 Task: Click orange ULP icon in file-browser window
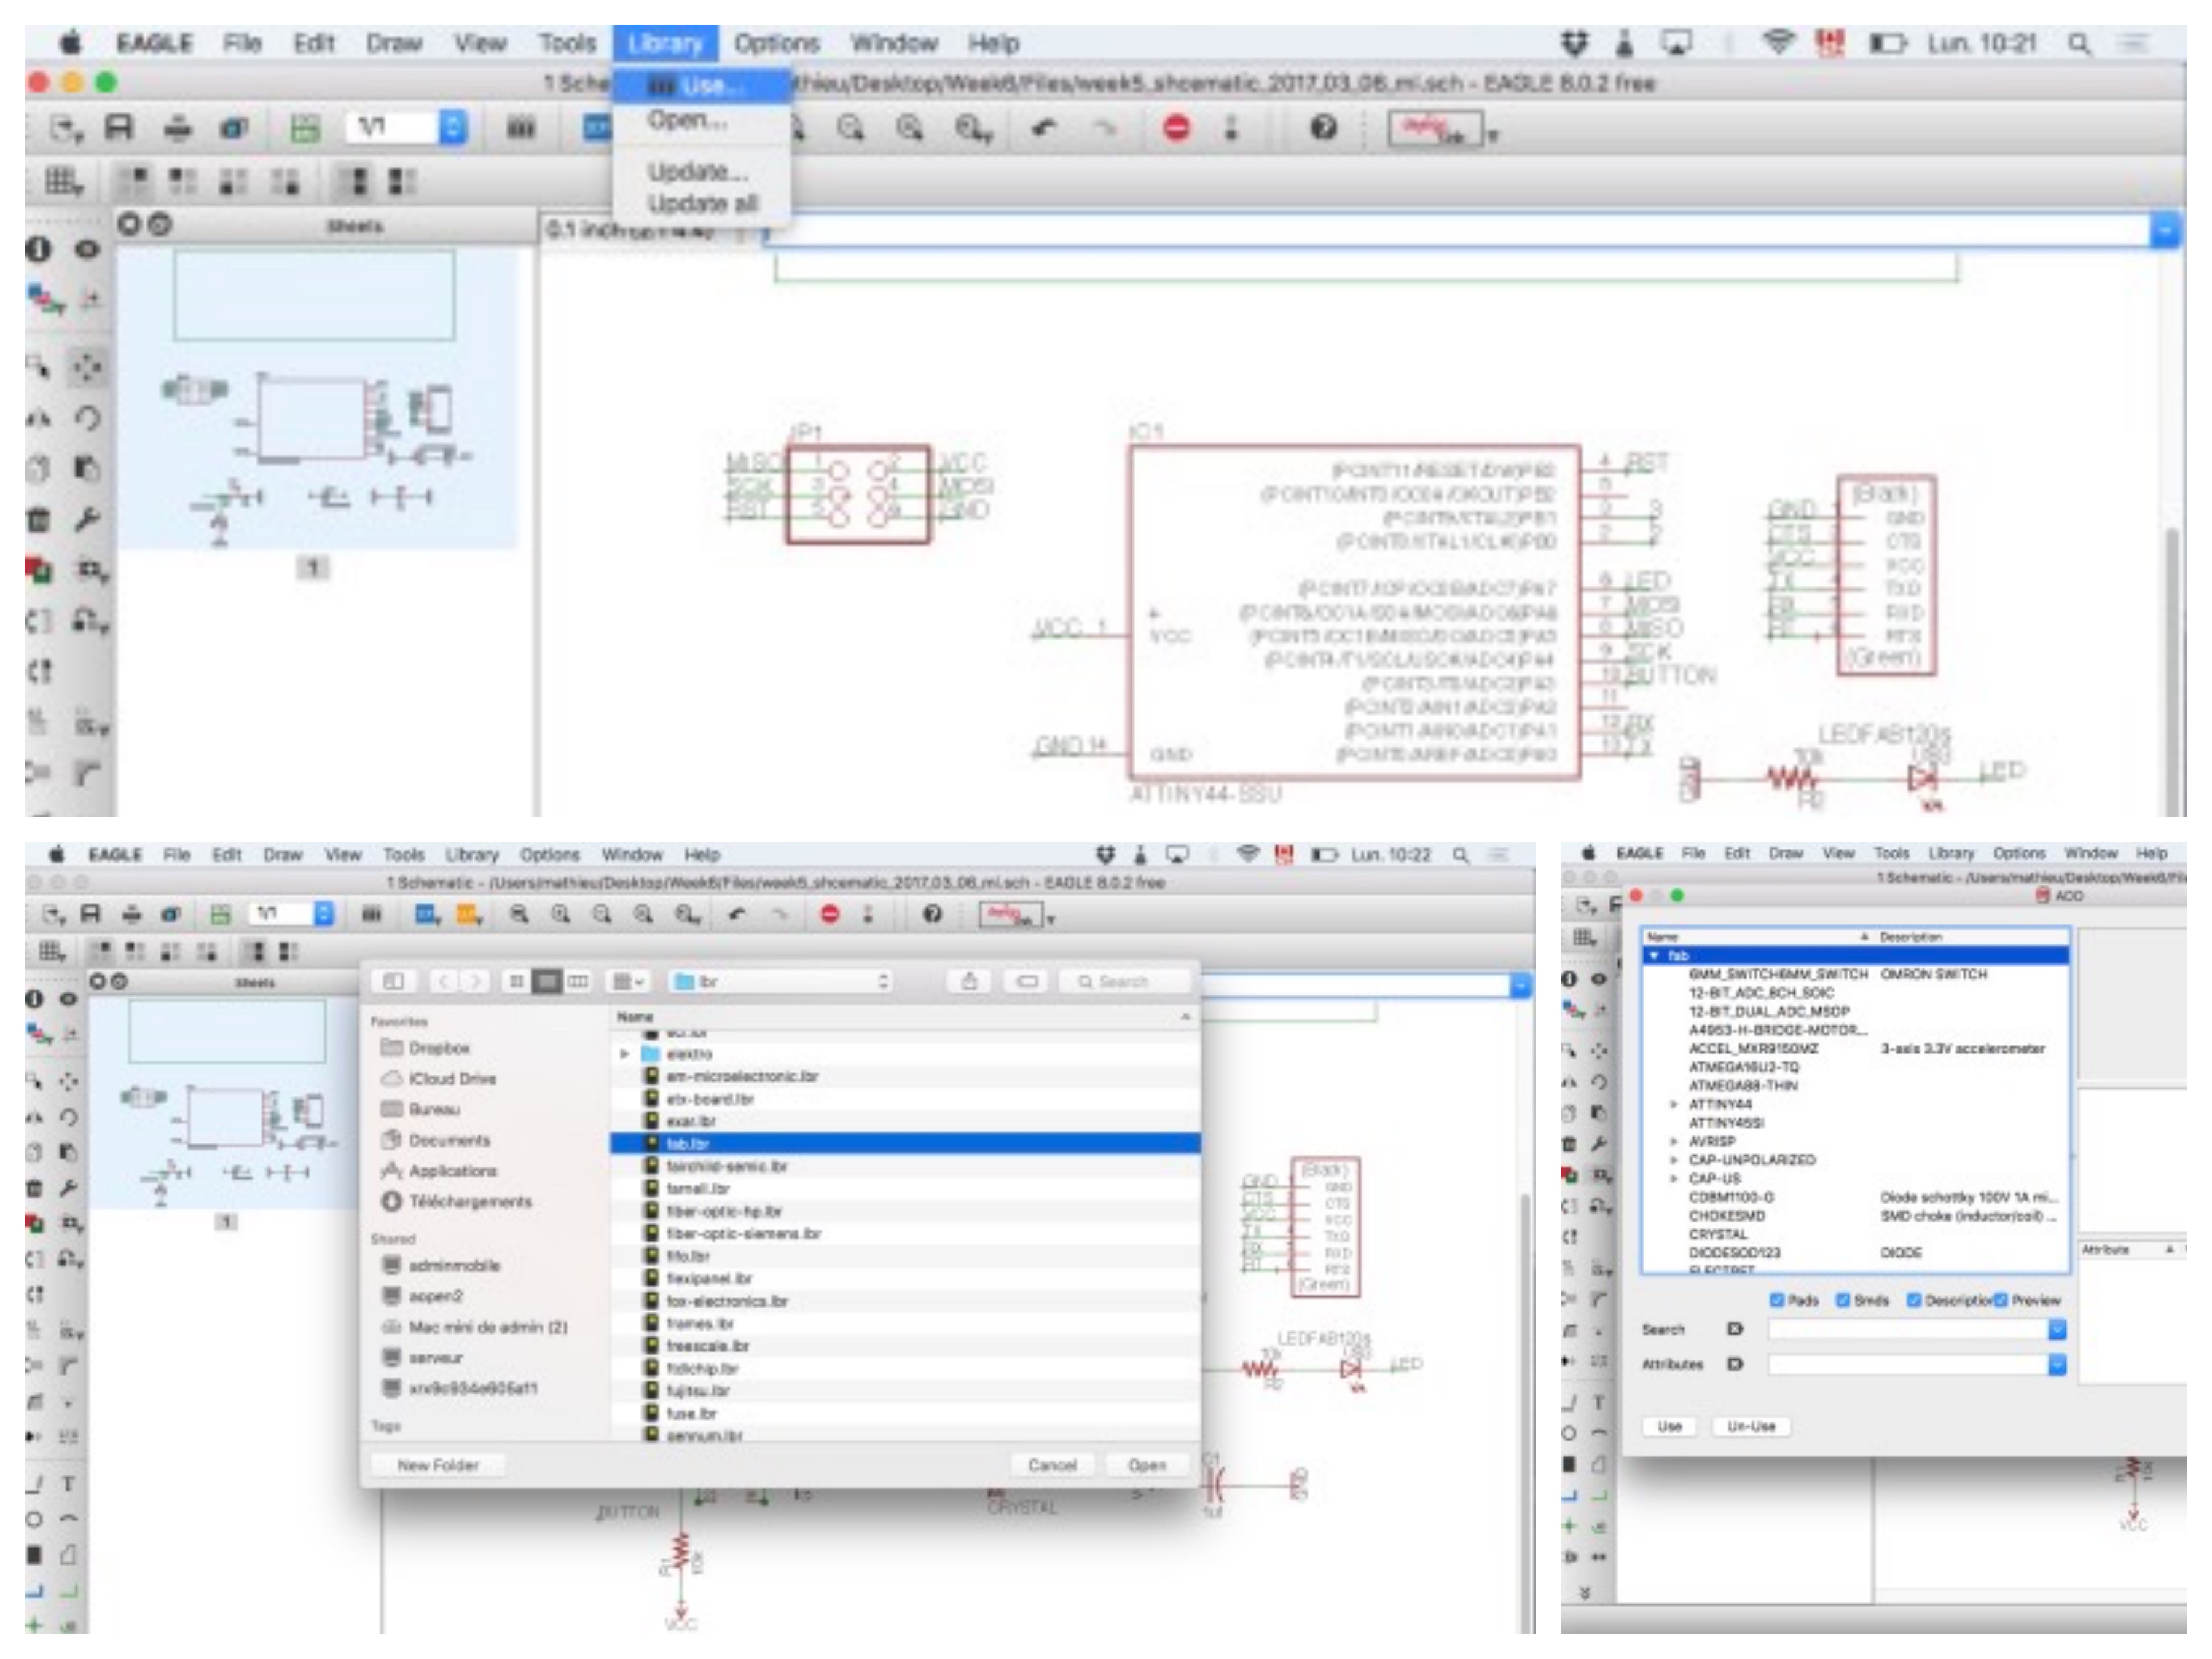[468, 914]
